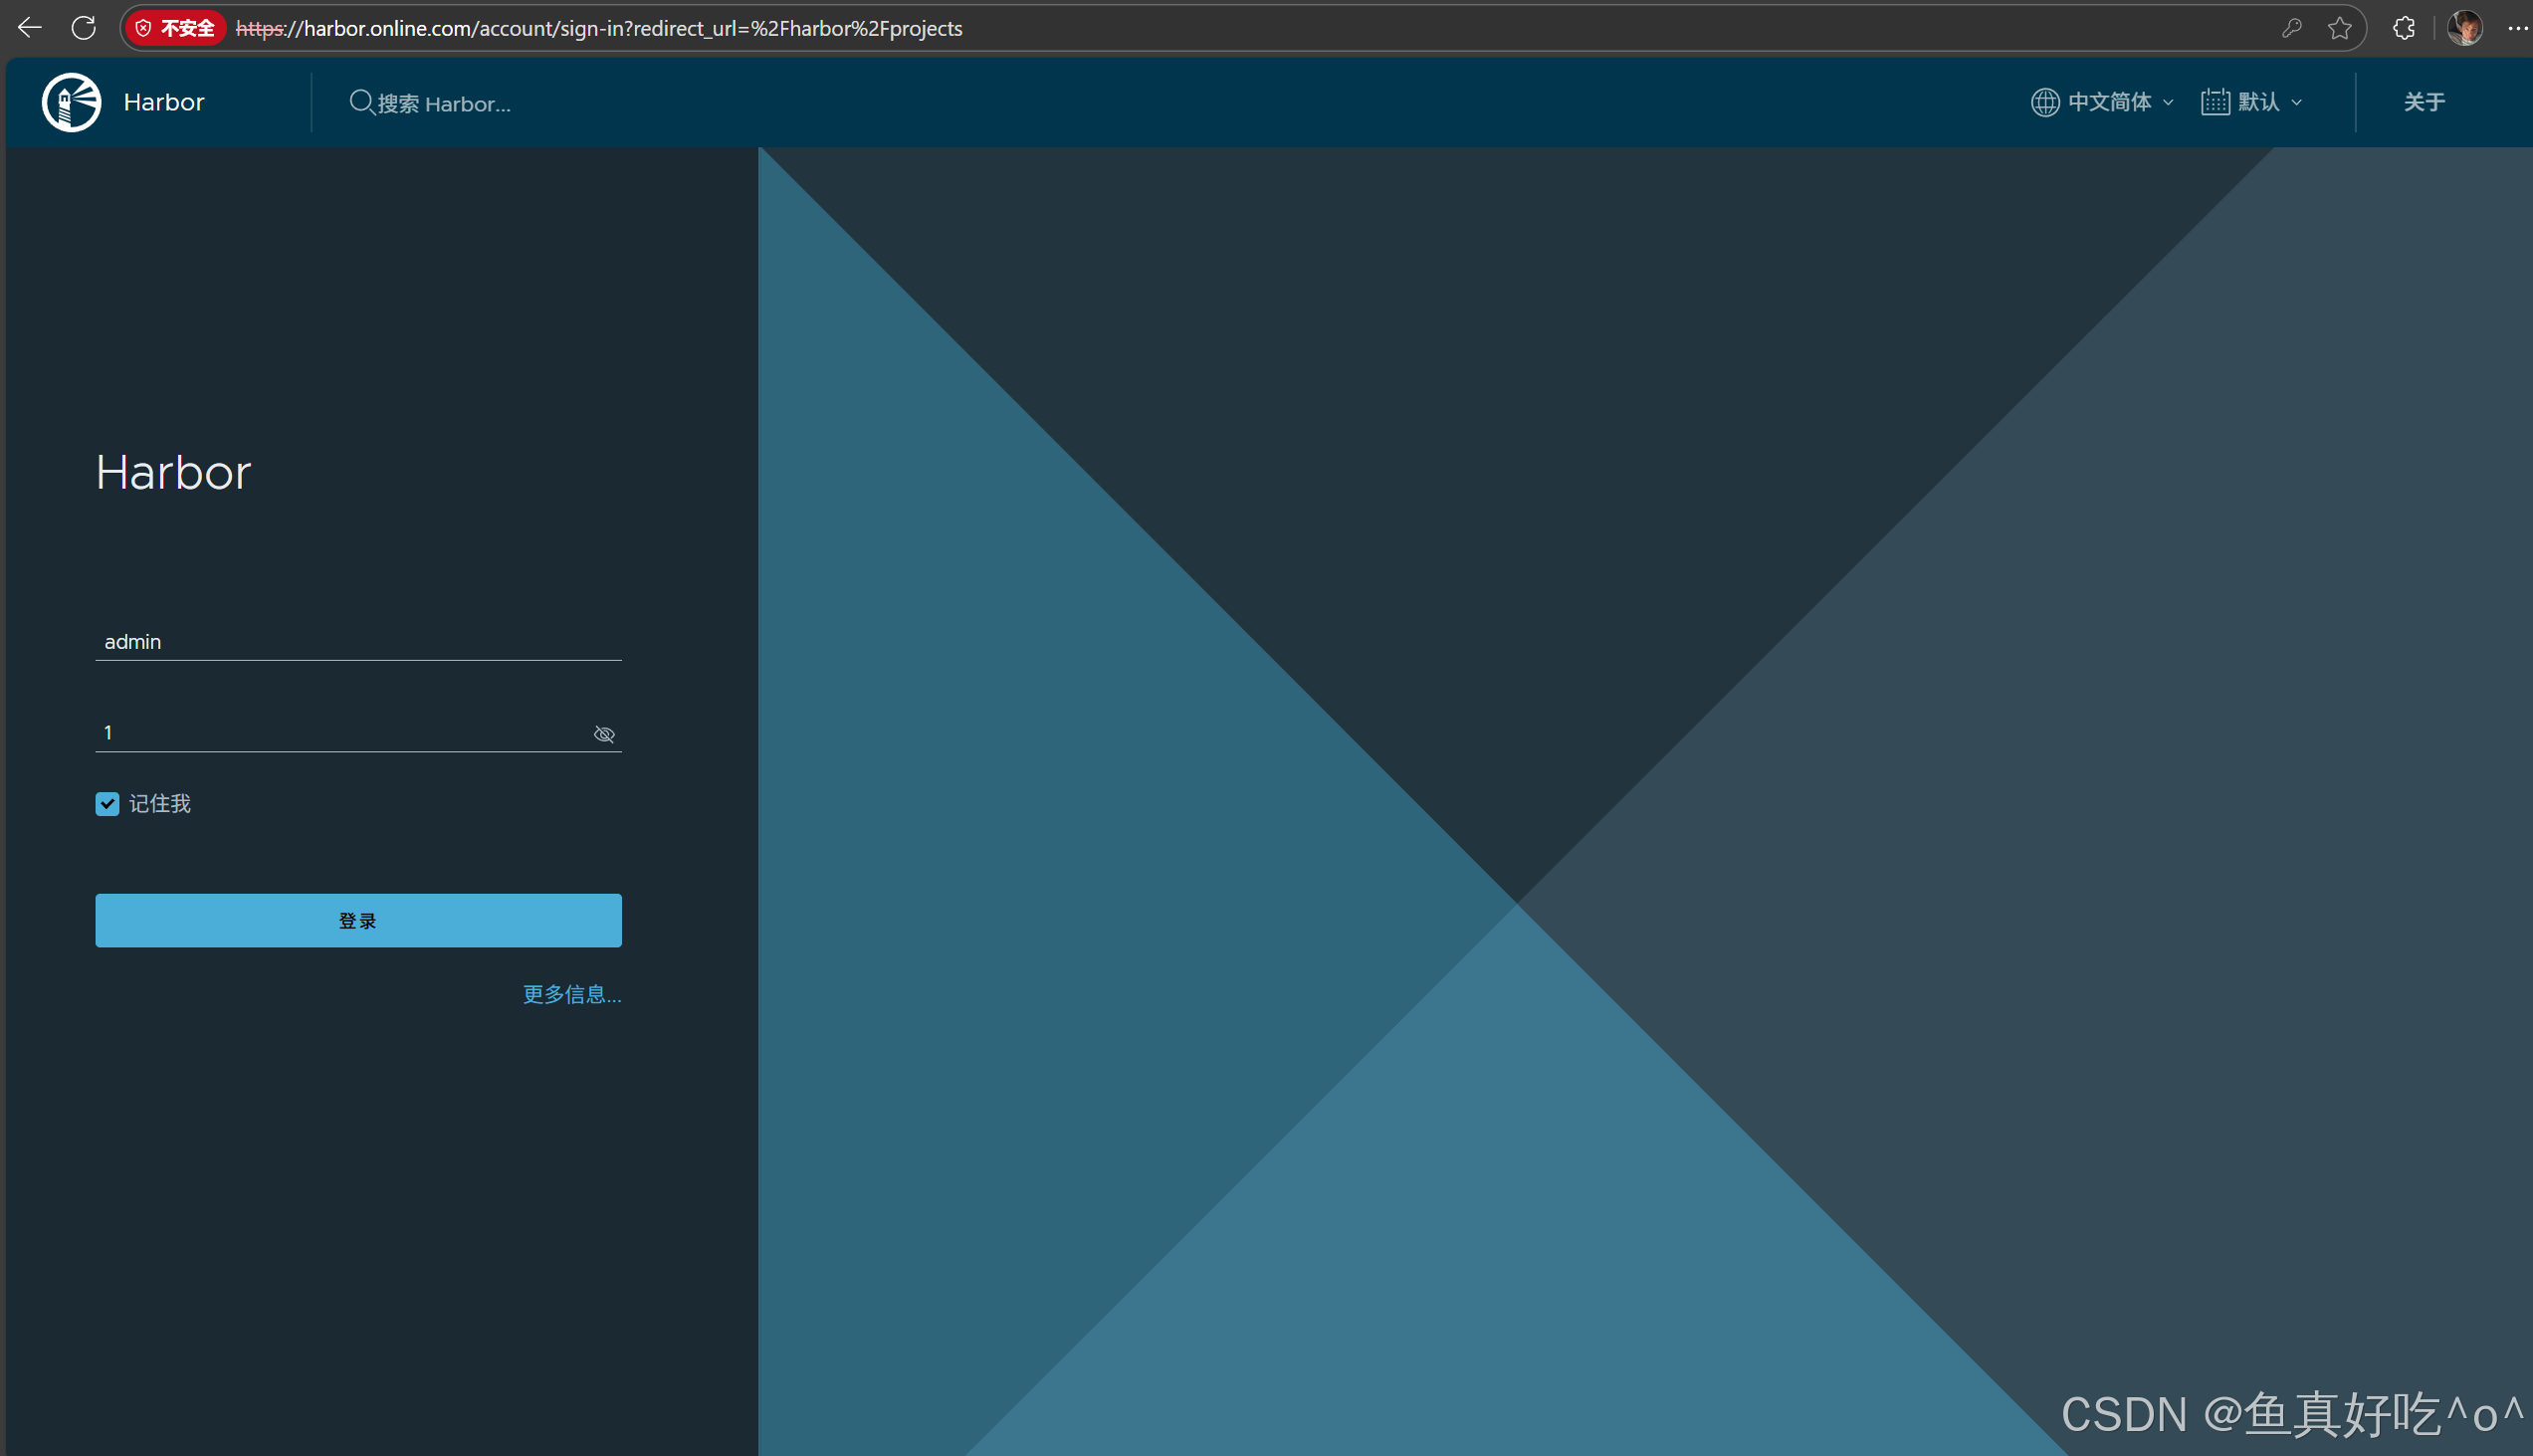The image size is (2533, 1456).
Task: Click the browser back arrow
Action: [x=28, y=27]
